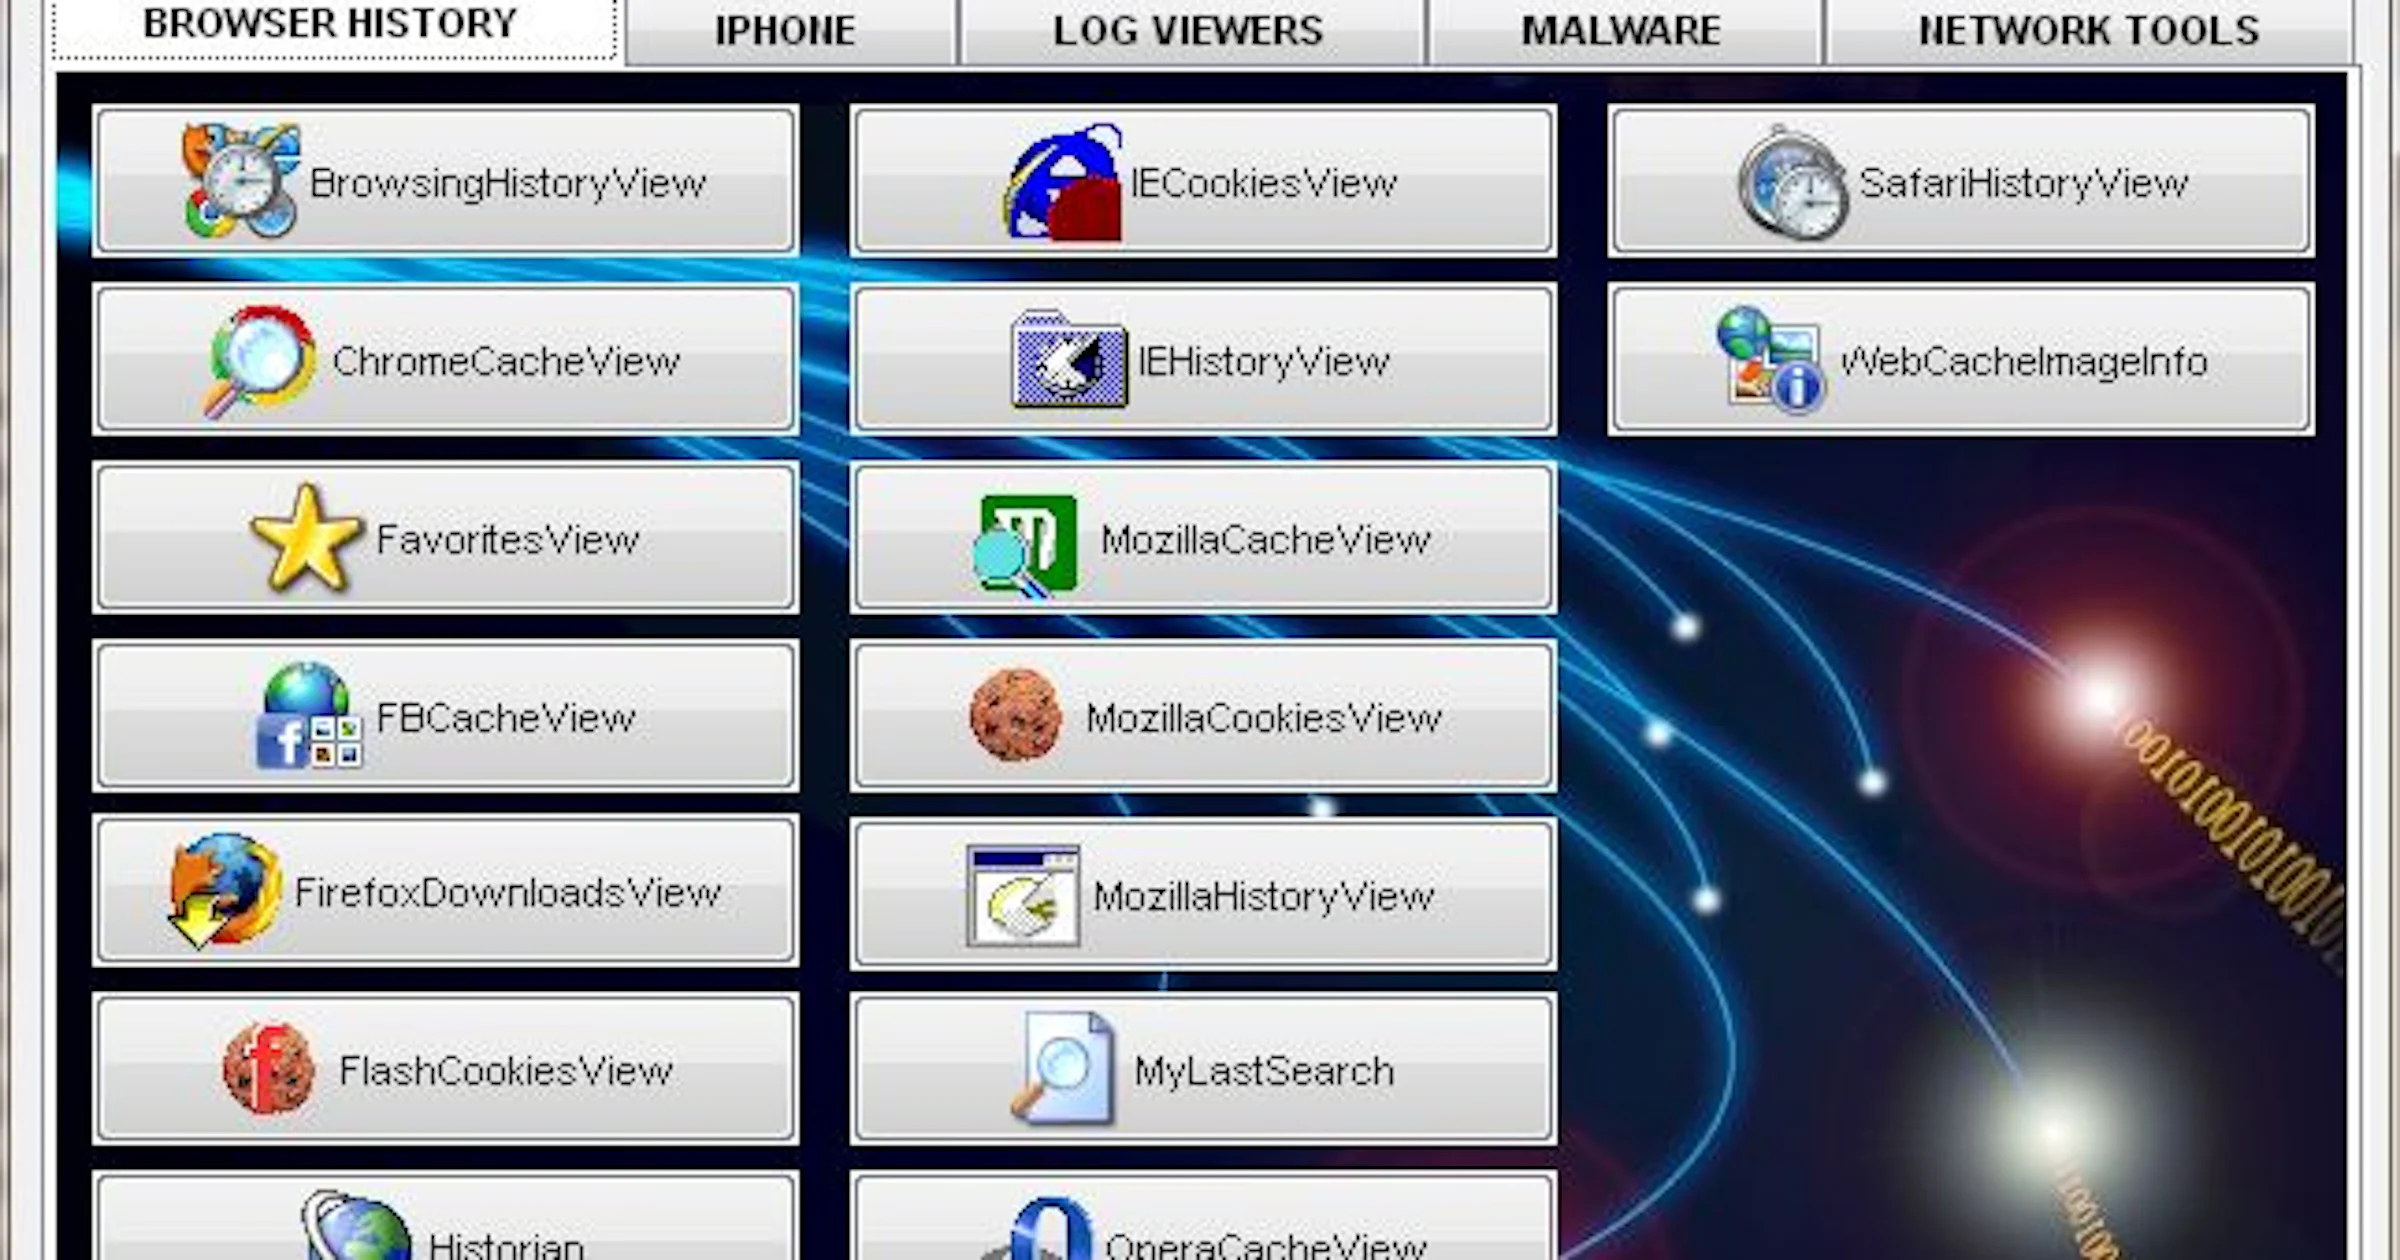The height and width of the screenshot is (1260, 2400).
Task: Click the IEHistoryView folder icon
Action: tap(1069, 359)
